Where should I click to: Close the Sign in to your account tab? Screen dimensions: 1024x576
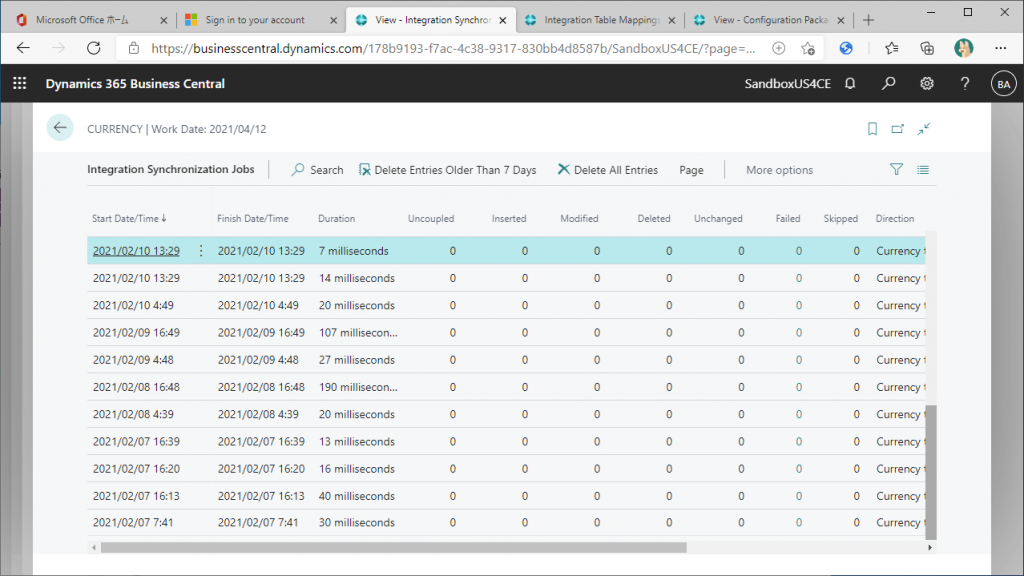tap(333, 20)
